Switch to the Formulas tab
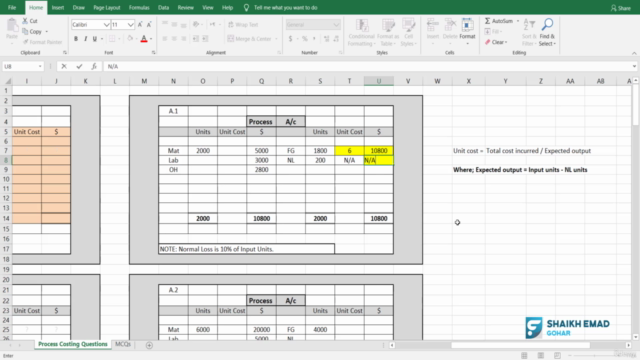 click(139, 7)
